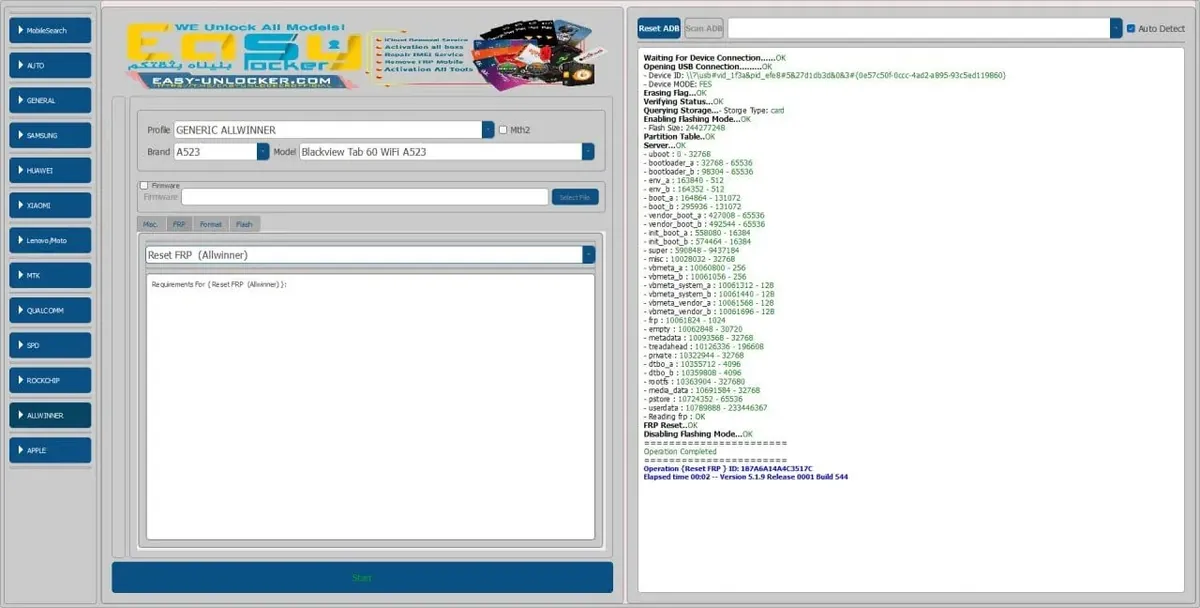Click the Select File button
This screenshot has width=1200, height=608.
pyautogui.click(x=575, y=197)
